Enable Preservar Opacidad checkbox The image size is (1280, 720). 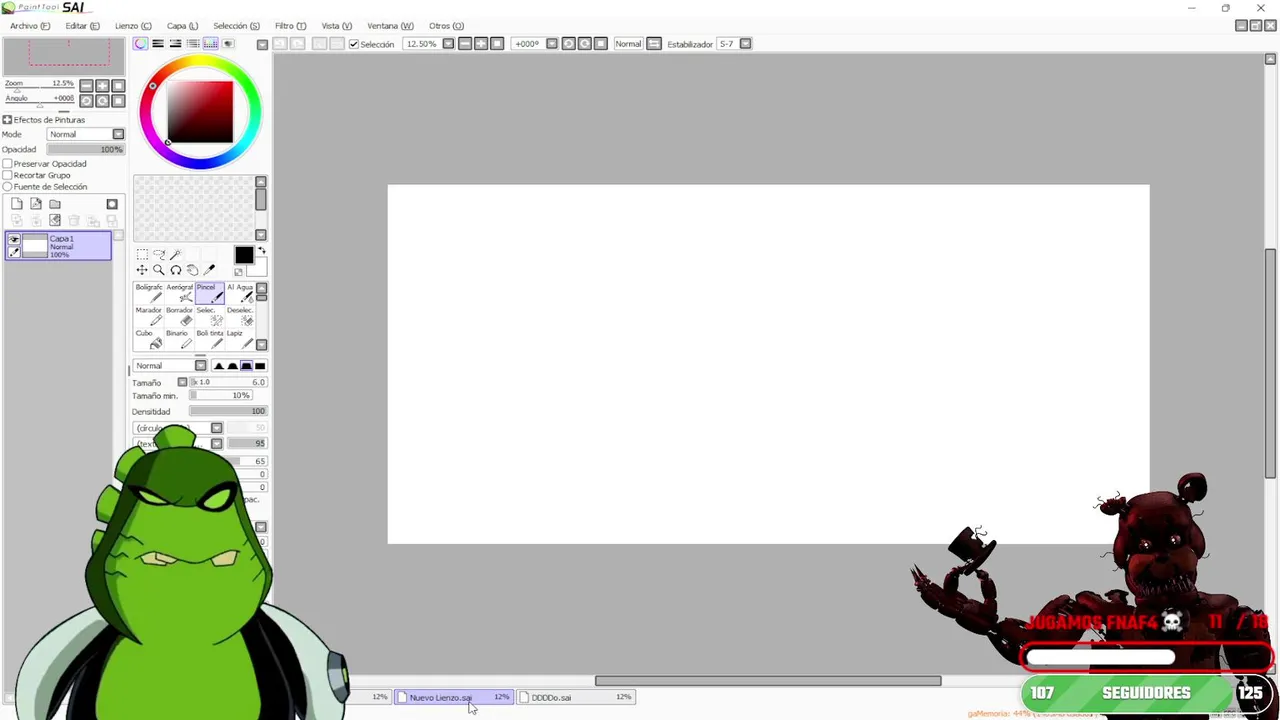point(7,164)
